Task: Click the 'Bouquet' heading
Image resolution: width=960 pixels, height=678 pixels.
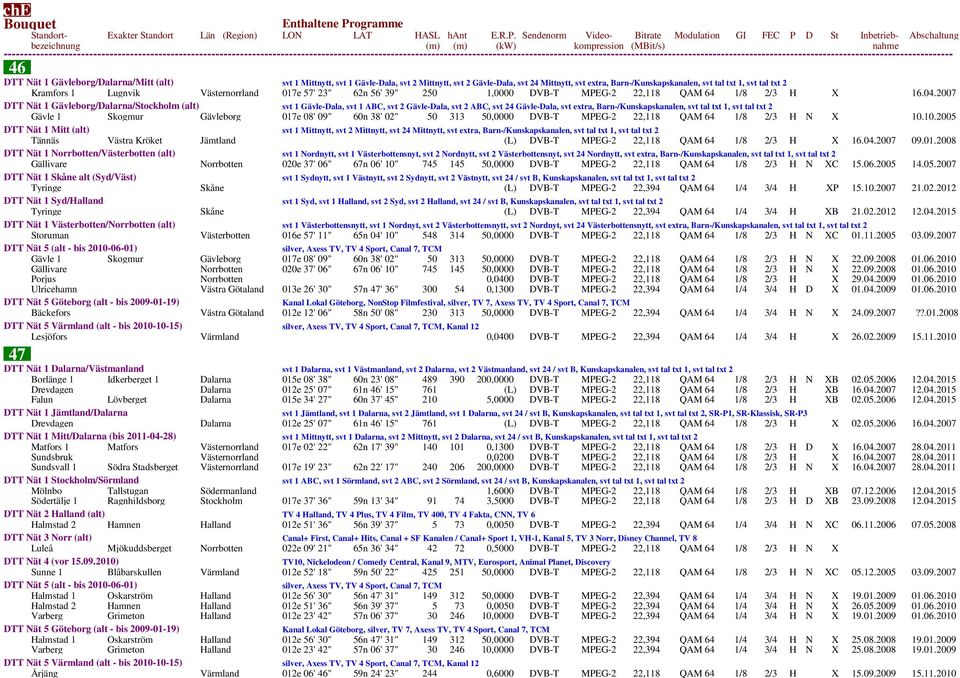Action: (x=30, y=24)
